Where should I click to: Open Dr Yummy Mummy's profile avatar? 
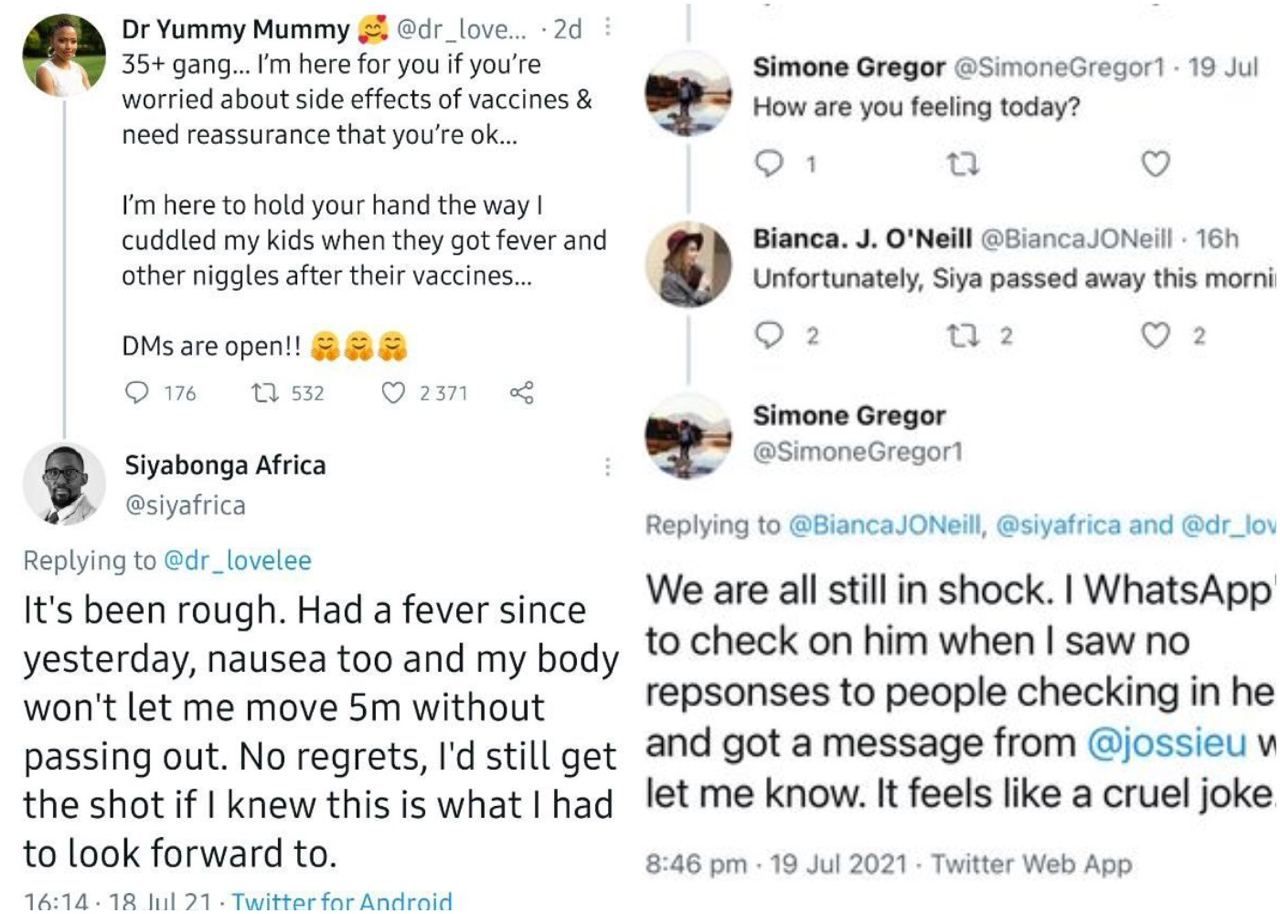(64, 55)
